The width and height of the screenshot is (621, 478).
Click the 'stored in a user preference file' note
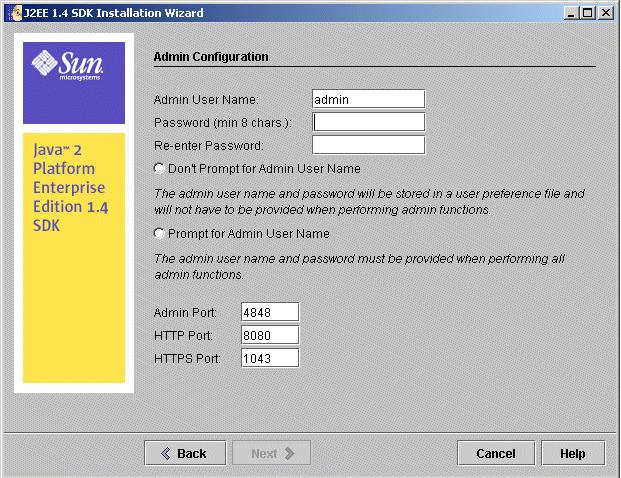pyautogui.click(x=369, y=201)
